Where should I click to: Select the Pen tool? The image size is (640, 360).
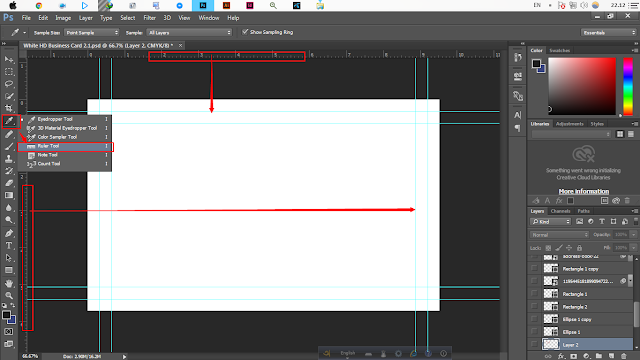[x=9, y=233]
